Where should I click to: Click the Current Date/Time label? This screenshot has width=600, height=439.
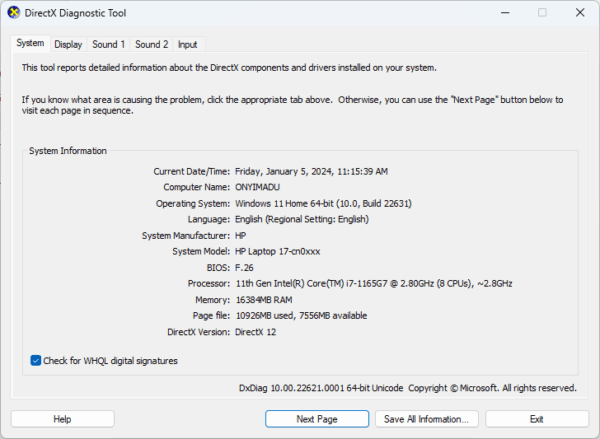tap(192, 171)
